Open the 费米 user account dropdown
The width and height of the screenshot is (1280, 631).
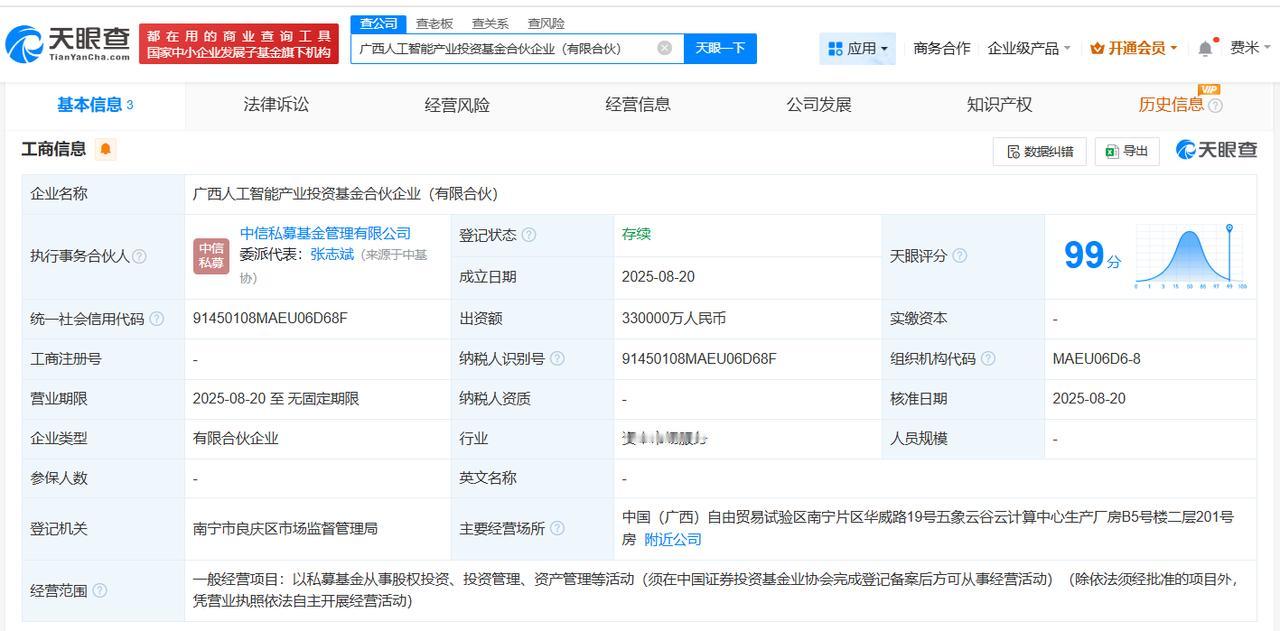point(1250,48)
